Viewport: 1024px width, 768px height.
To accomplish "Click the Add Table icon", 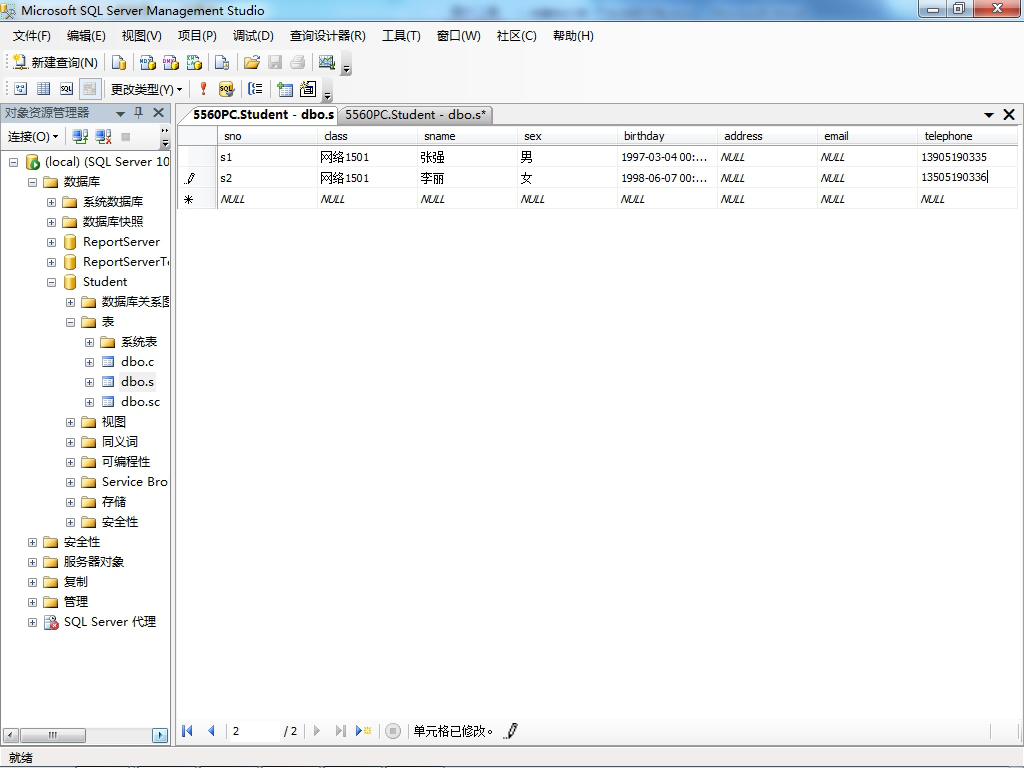I will pos(285,89).
